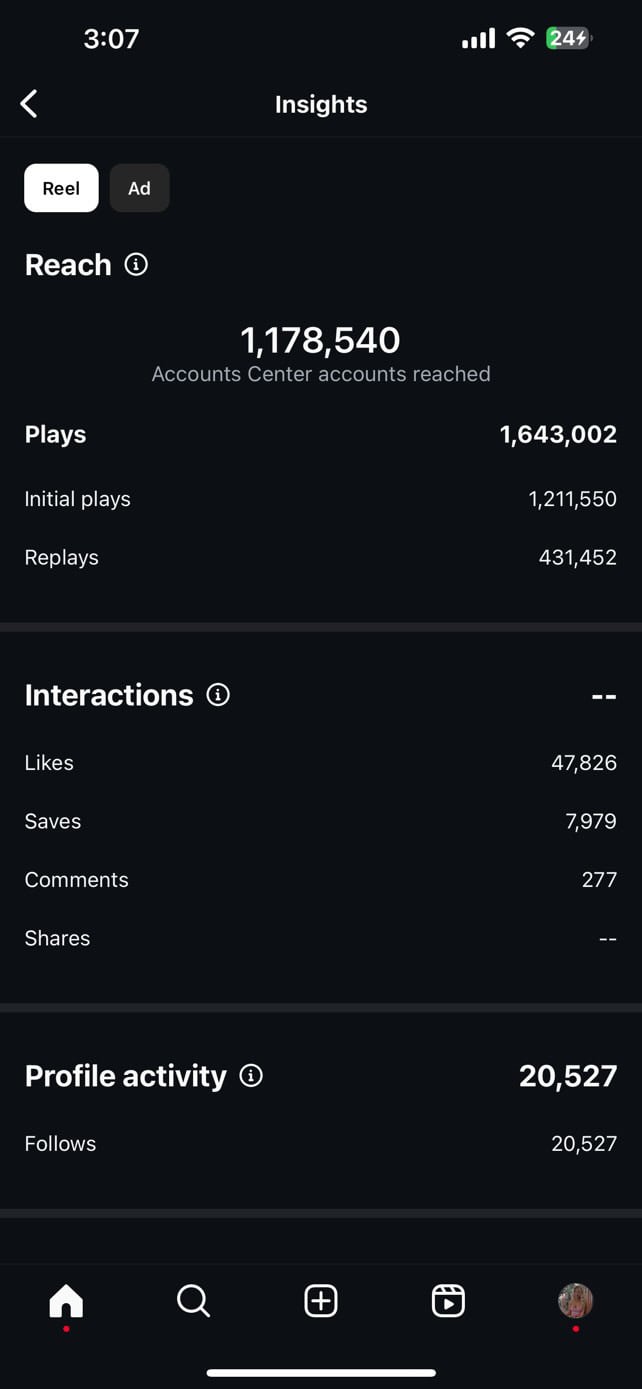
Task: Tap the Wi-Fi status icon
Action: pos(520,38)
